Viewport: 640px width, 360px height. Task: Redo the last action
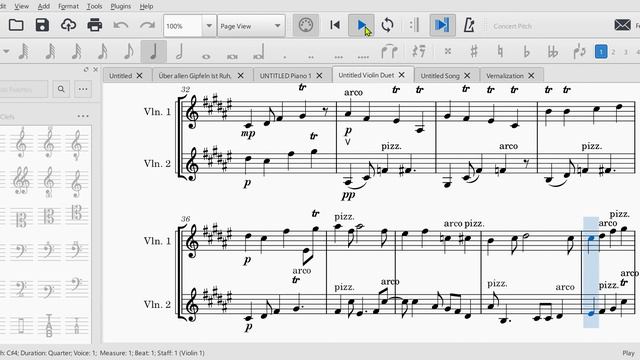147,25
